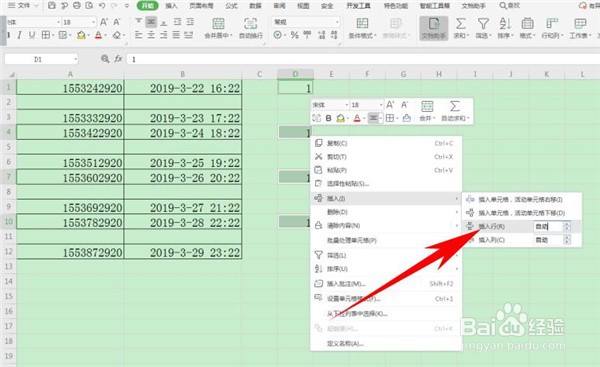Choose insert cells, shift cells down option

point(522,213)
